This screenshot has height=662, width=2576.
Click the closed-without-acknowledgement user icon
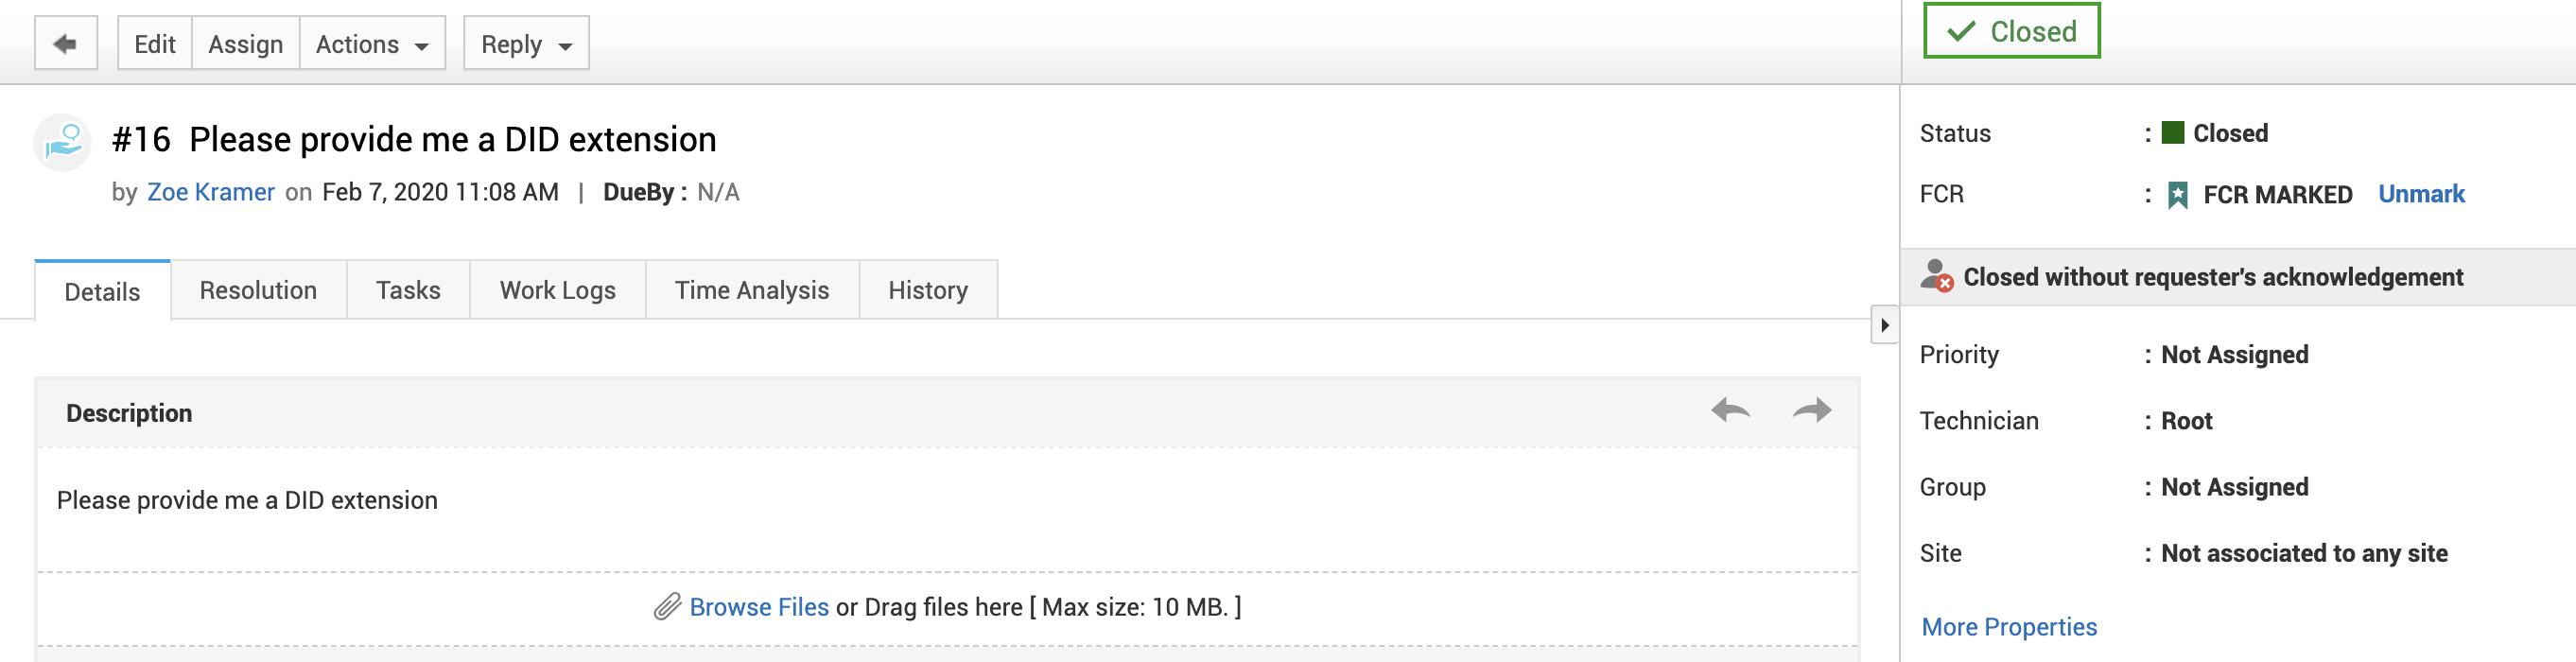pos(1936,276)
